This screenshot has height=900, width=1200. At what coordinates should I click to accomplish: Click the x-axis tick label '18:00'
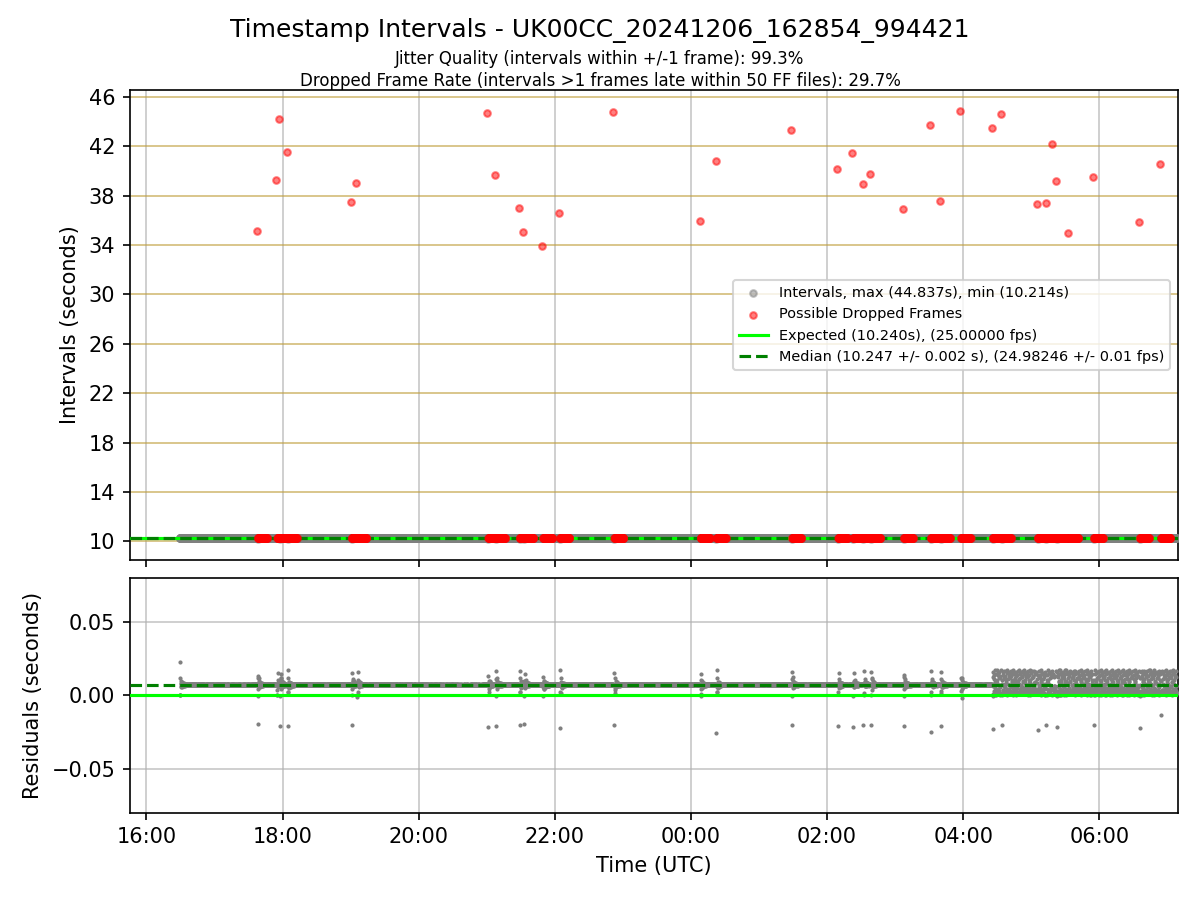tap(282, 834)
